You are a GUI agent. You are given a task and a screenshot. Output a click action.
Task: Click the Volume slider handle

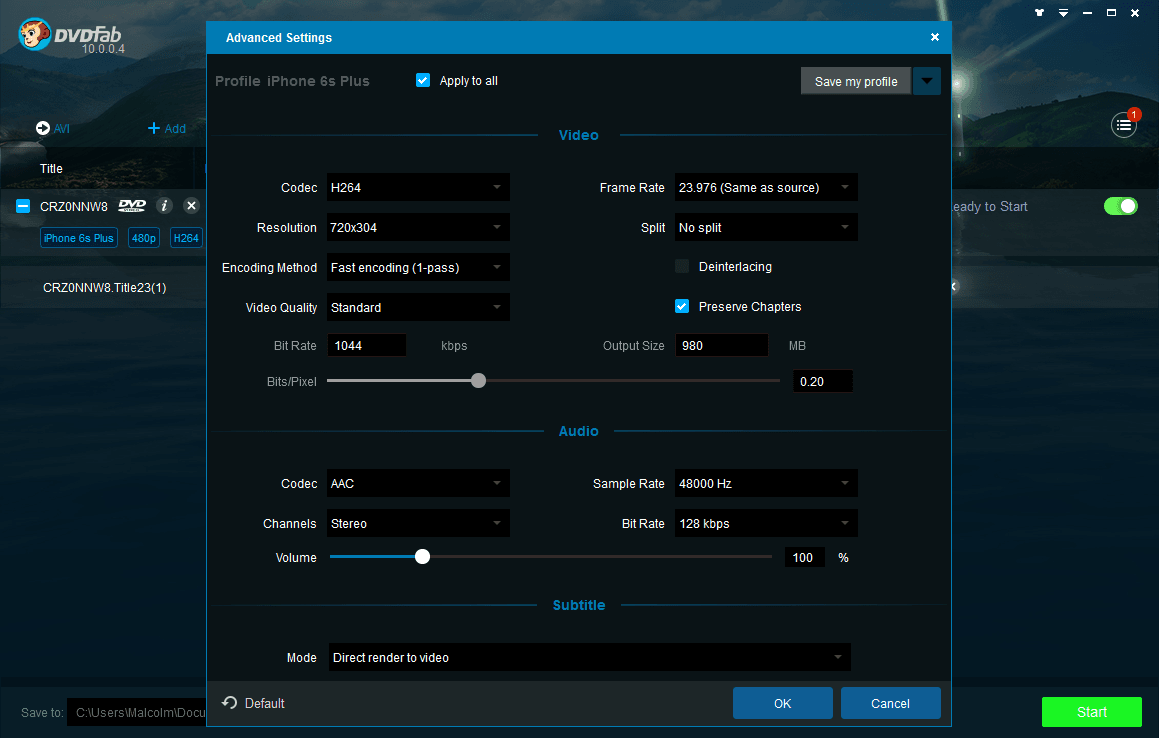(x=422, y=557)
